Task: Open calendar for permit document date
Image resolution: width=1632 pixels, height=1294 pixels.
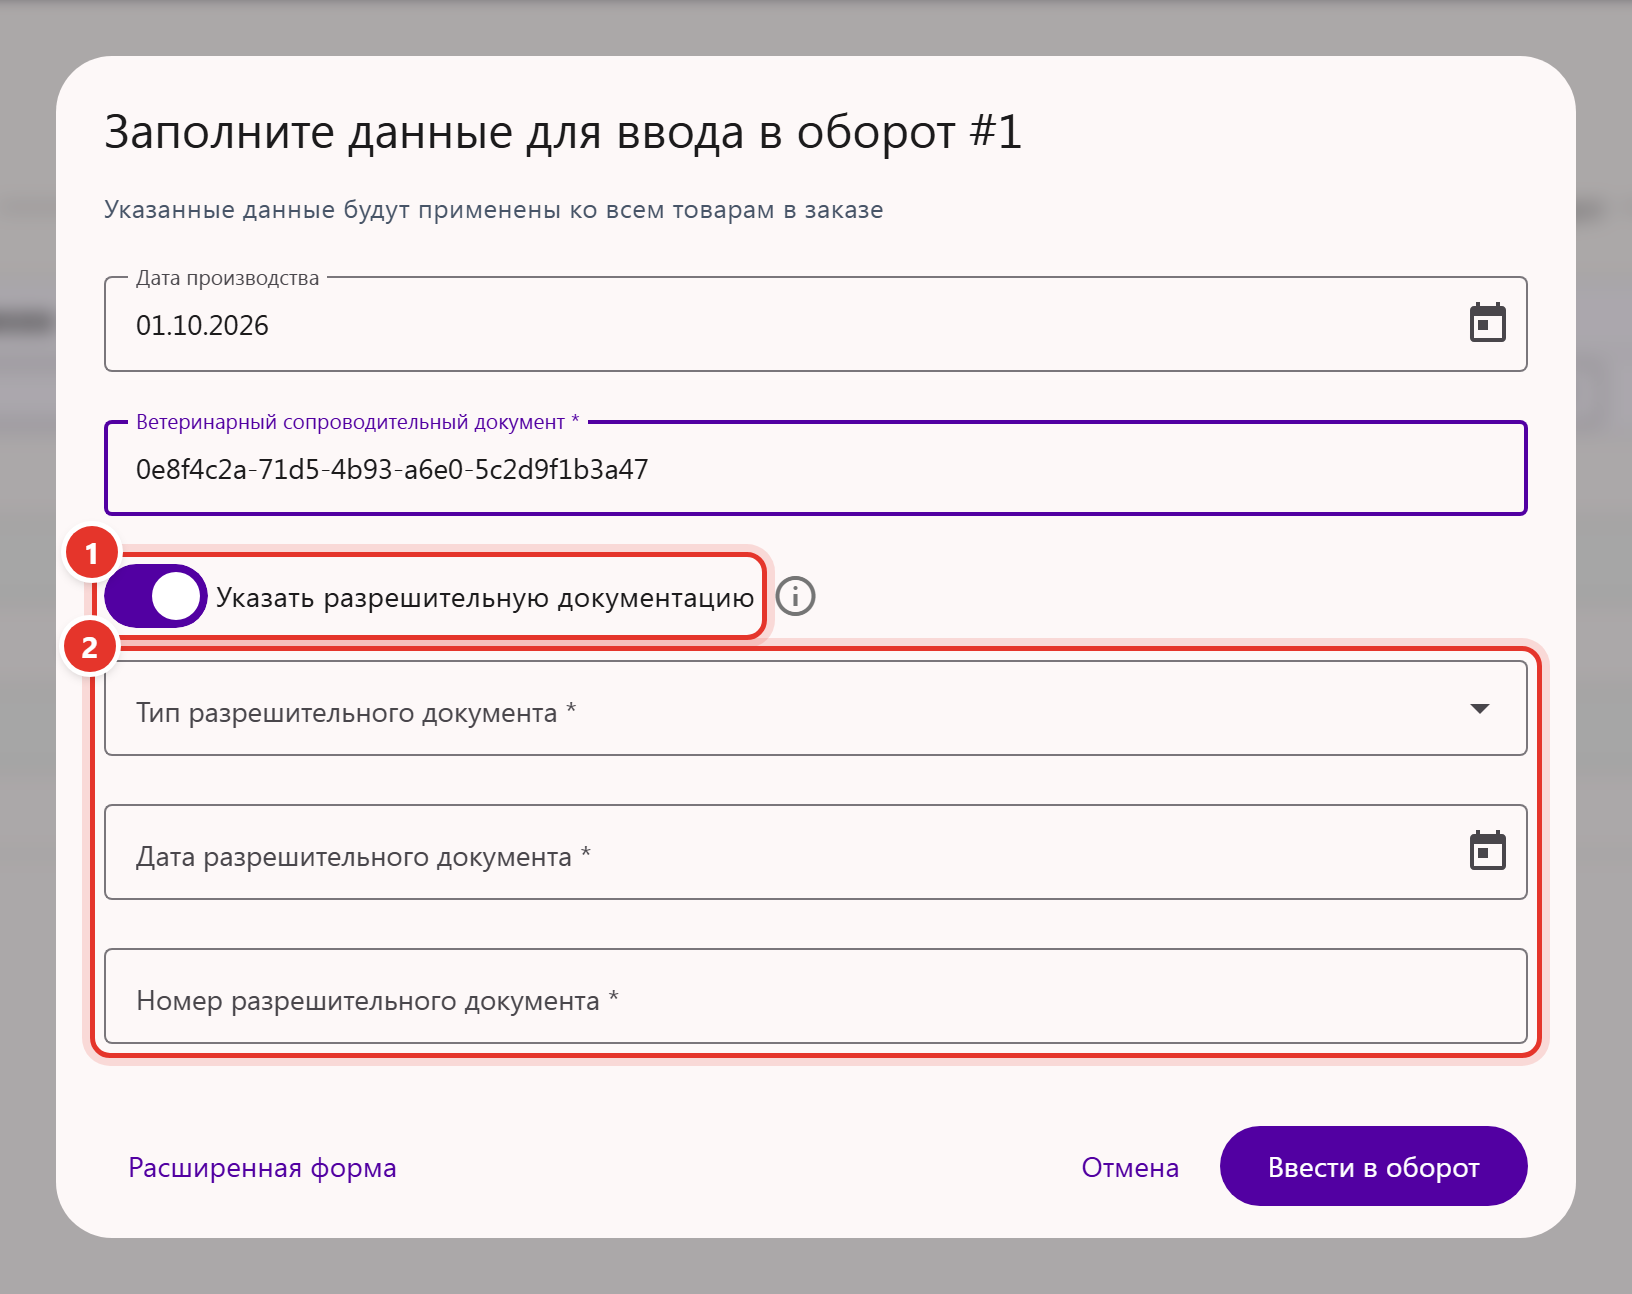Action: point(1487,851)
